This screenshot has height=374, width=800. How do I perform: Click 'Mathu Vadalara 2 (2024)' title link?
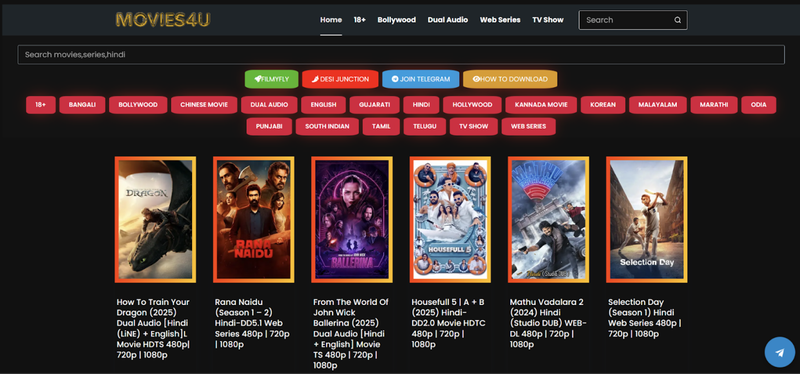pos(548,323)
